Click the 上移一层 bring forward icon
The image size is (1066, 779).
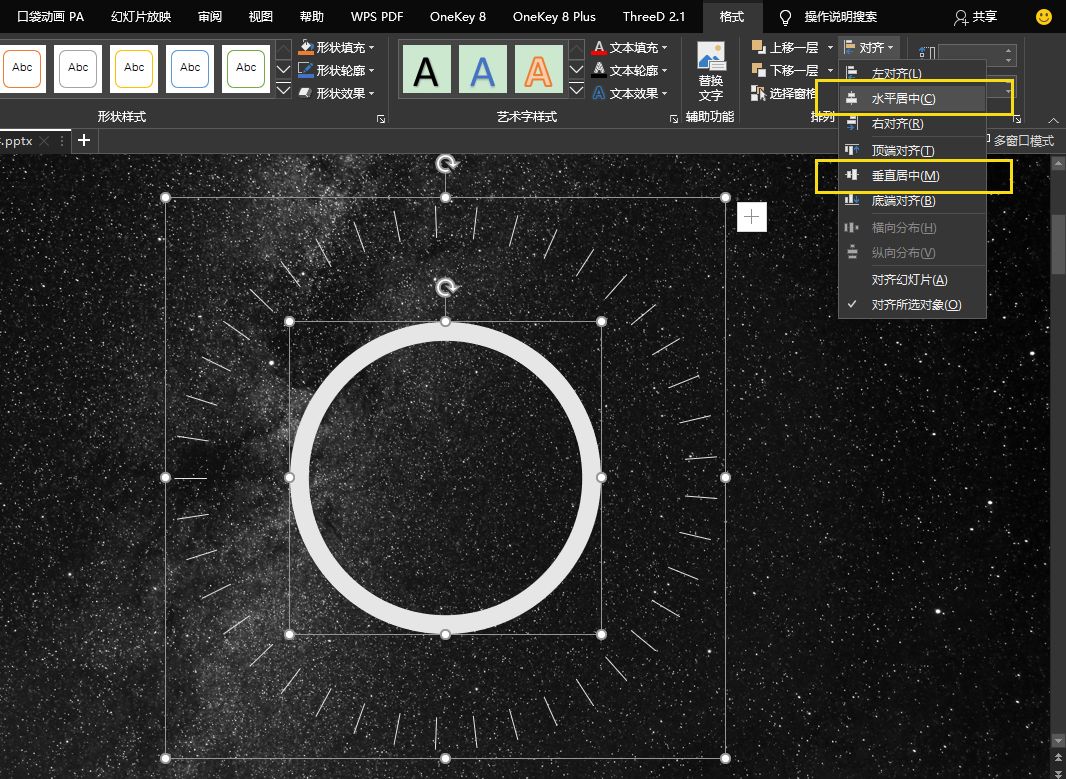click(759, 47)
